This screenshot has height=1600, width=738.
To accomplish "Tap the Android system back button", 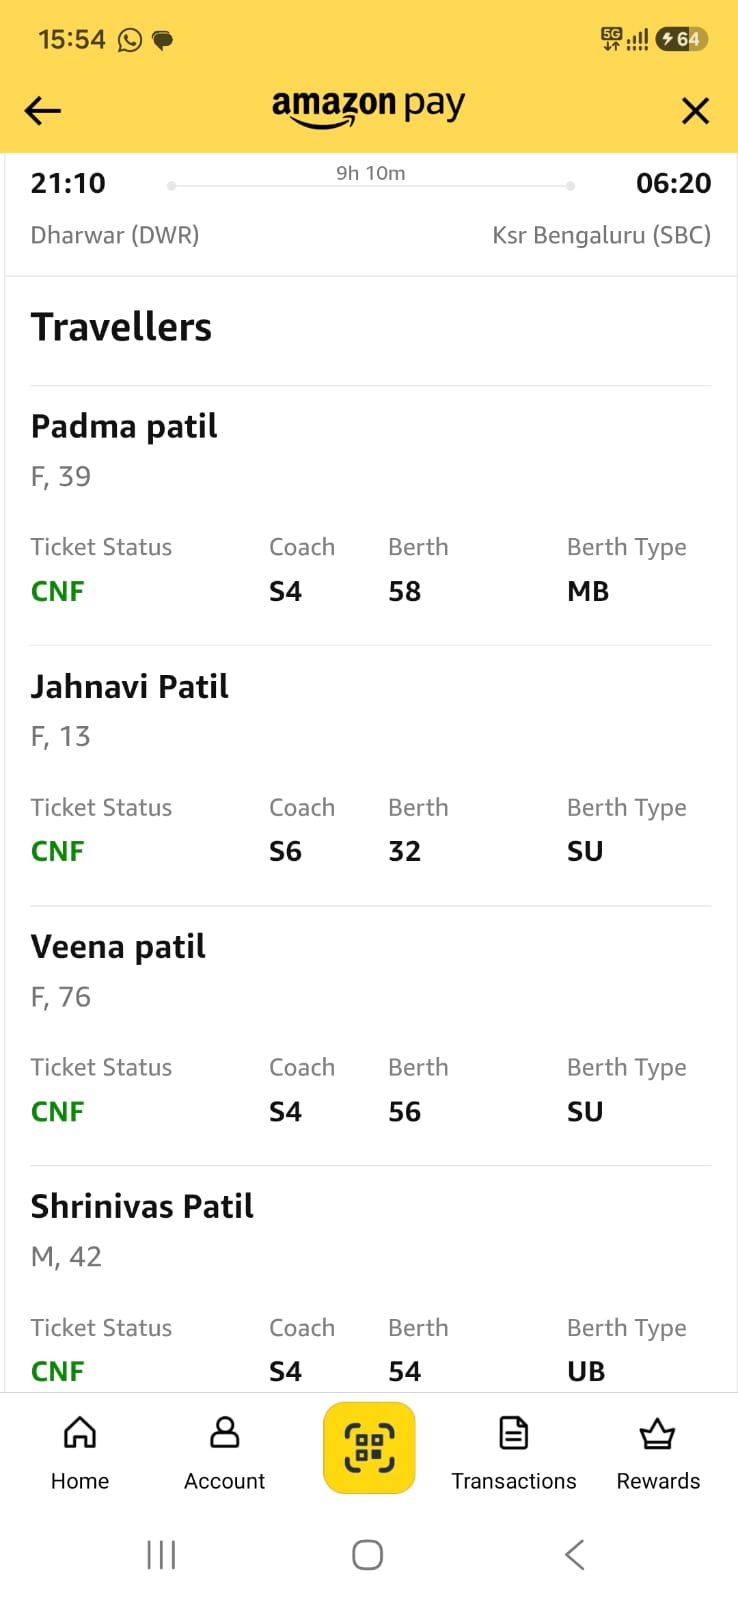I will coord(574,1555).
